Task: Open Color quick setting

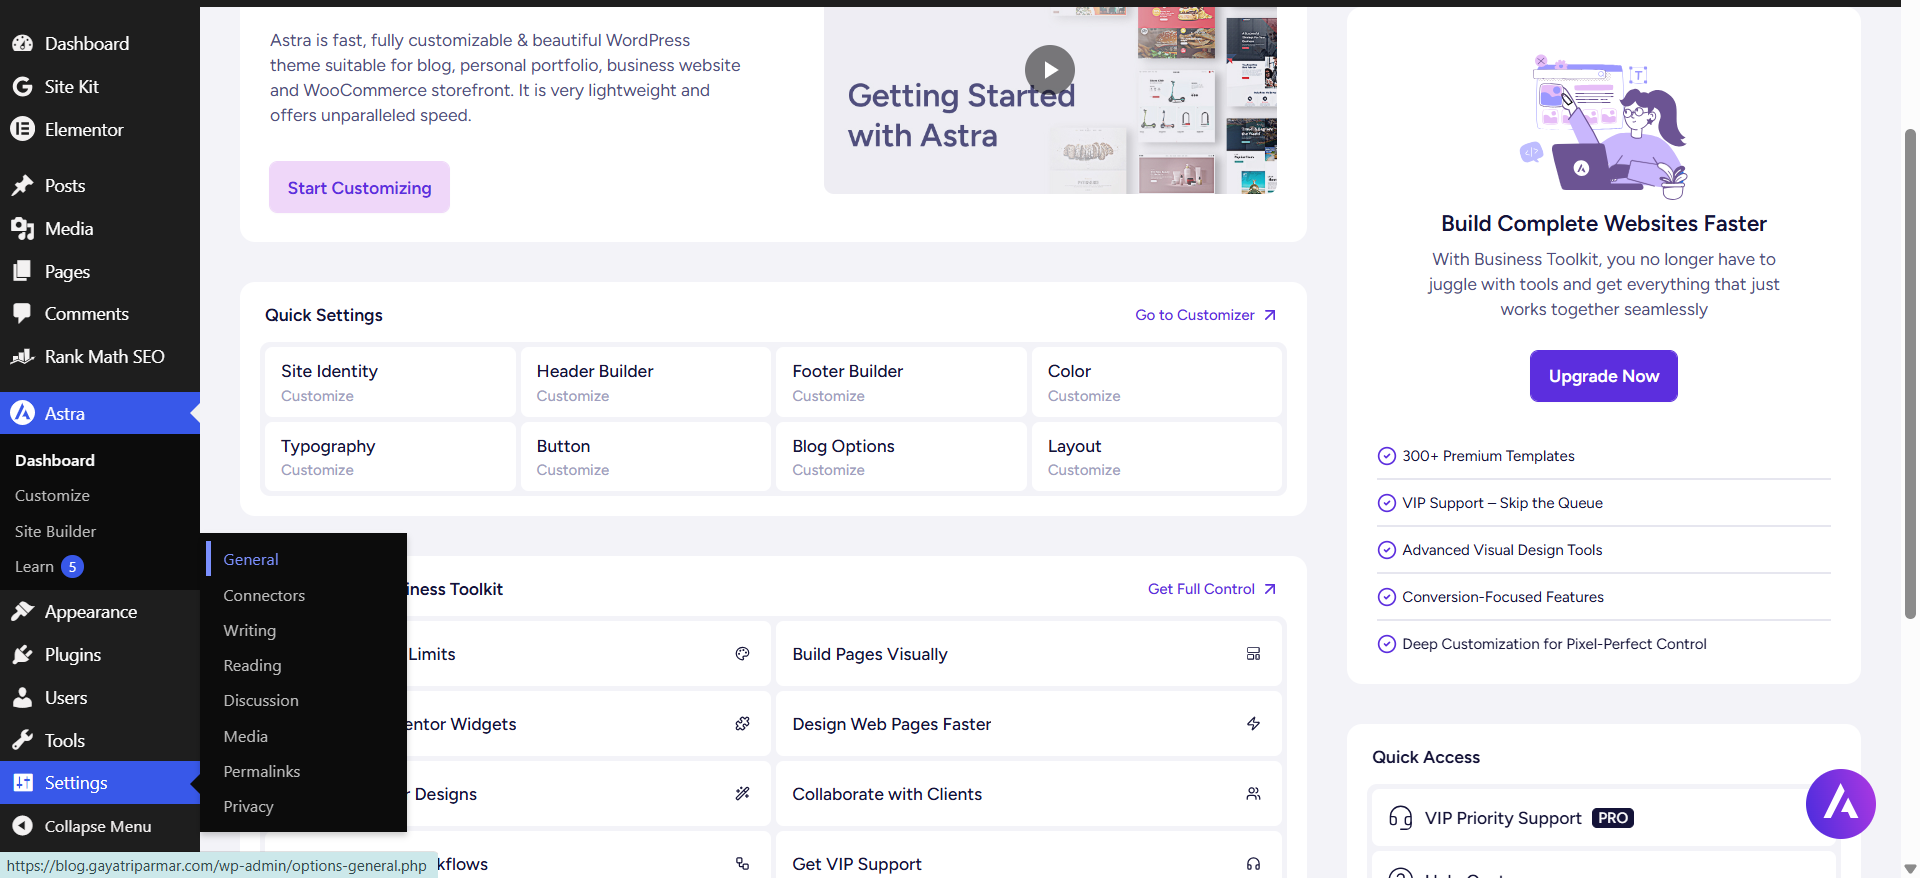Action: [x=1156, y=382]
